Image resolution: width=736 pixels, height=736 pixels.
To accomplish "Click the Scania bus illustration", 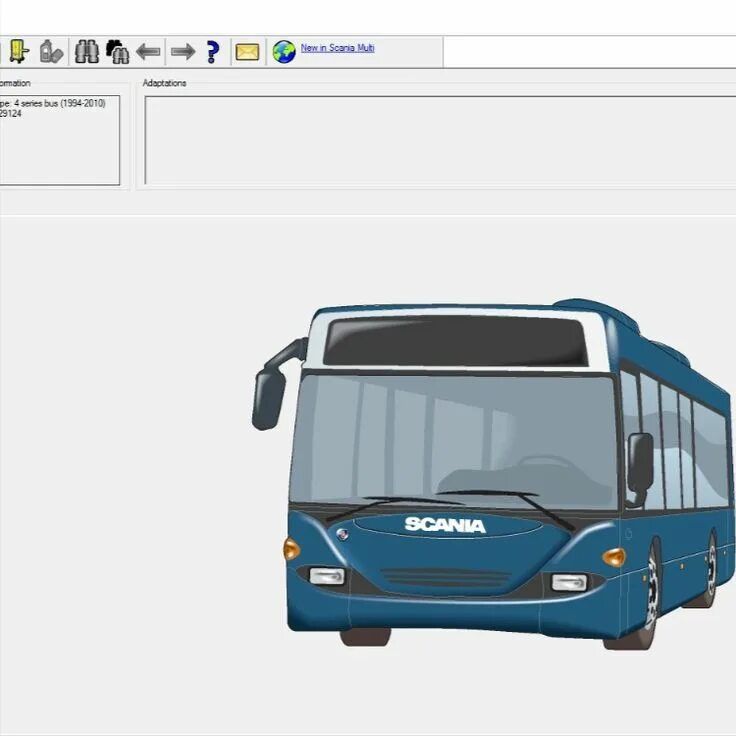I will (493, 473).
